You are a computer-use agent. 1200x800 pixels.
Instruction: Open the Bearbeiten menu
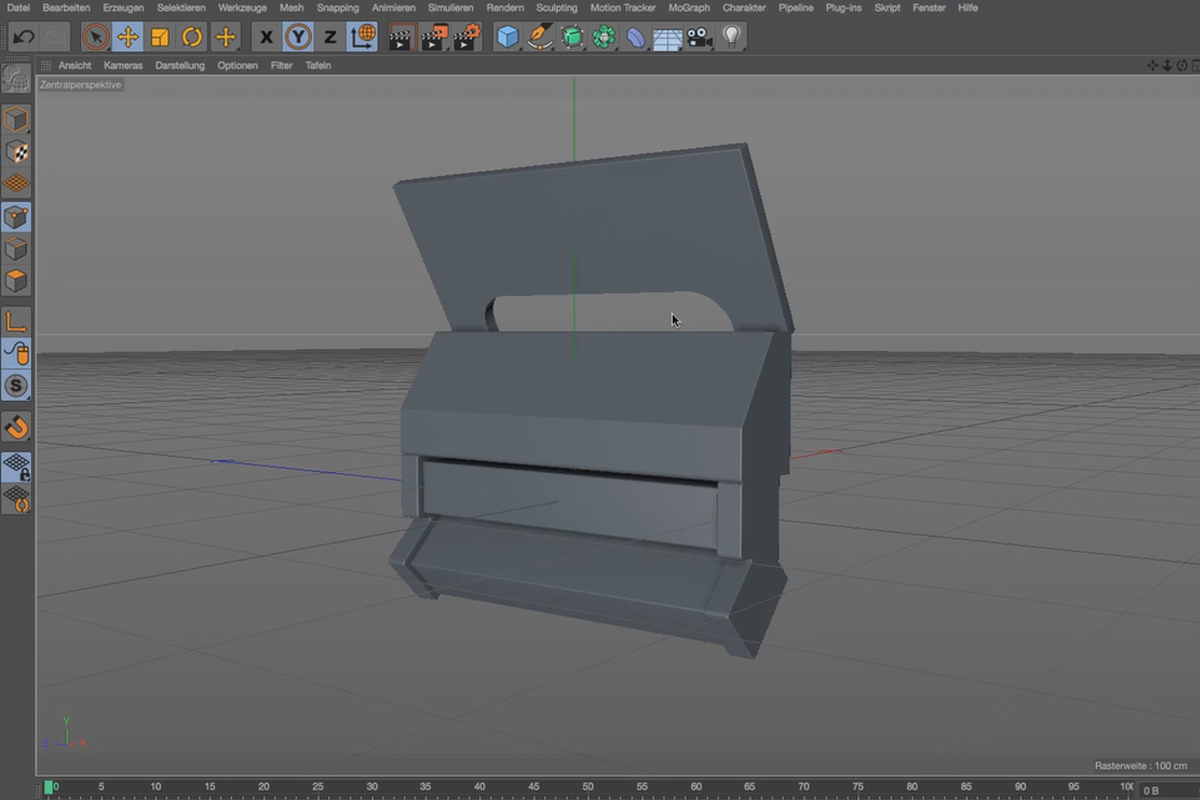click(66, 8)
